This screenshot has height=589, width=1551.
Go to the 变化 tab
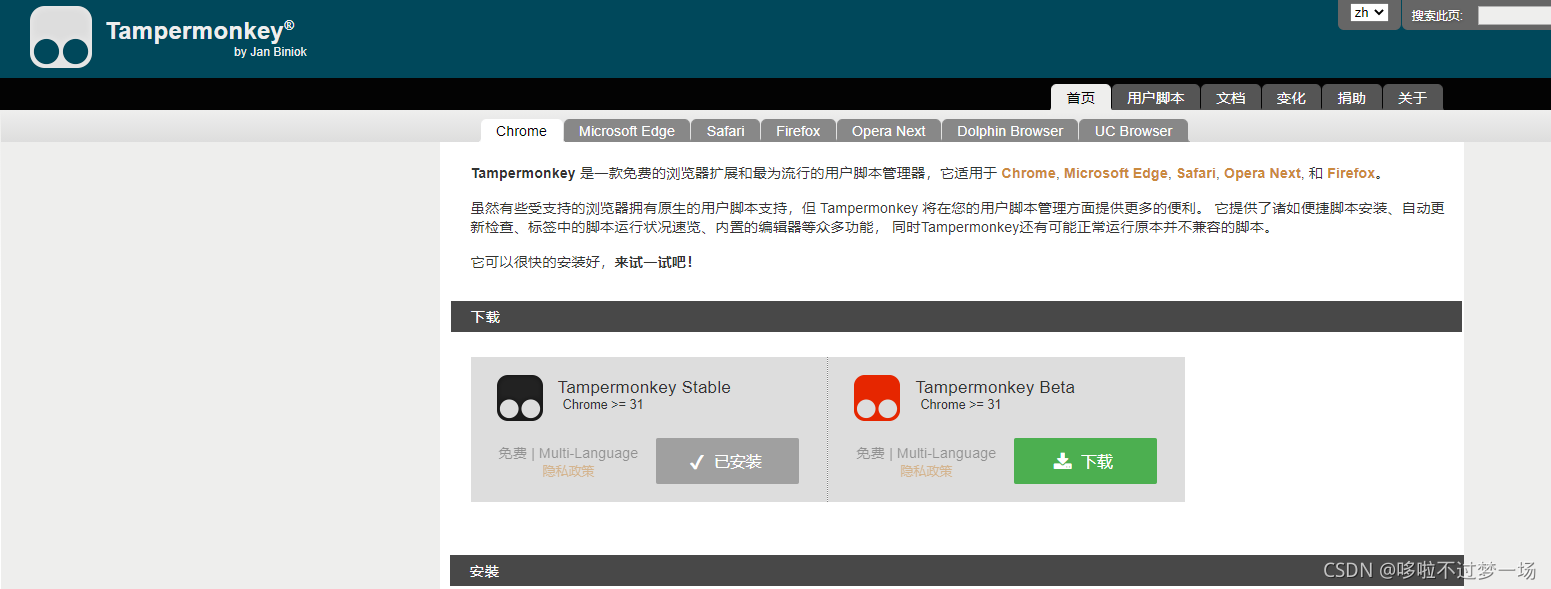(x=1291, y=98)
